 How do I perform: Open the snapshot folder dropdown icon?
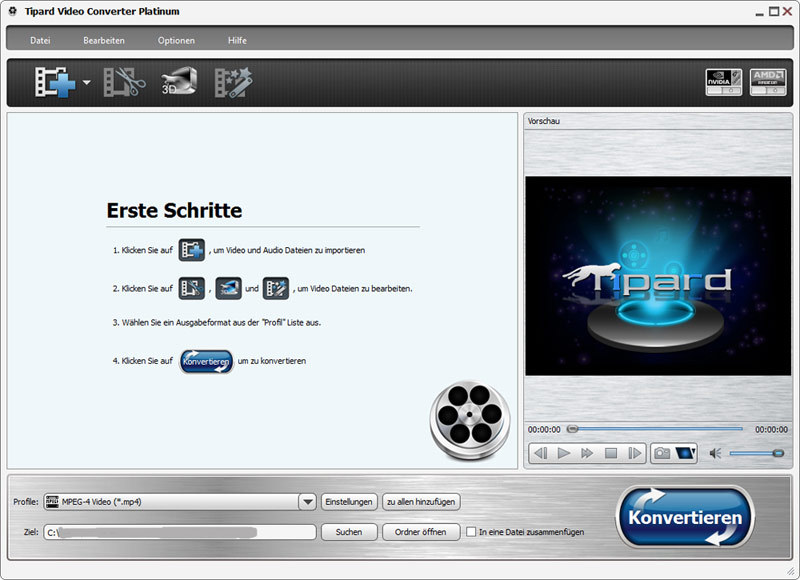(x=685, y=453)
